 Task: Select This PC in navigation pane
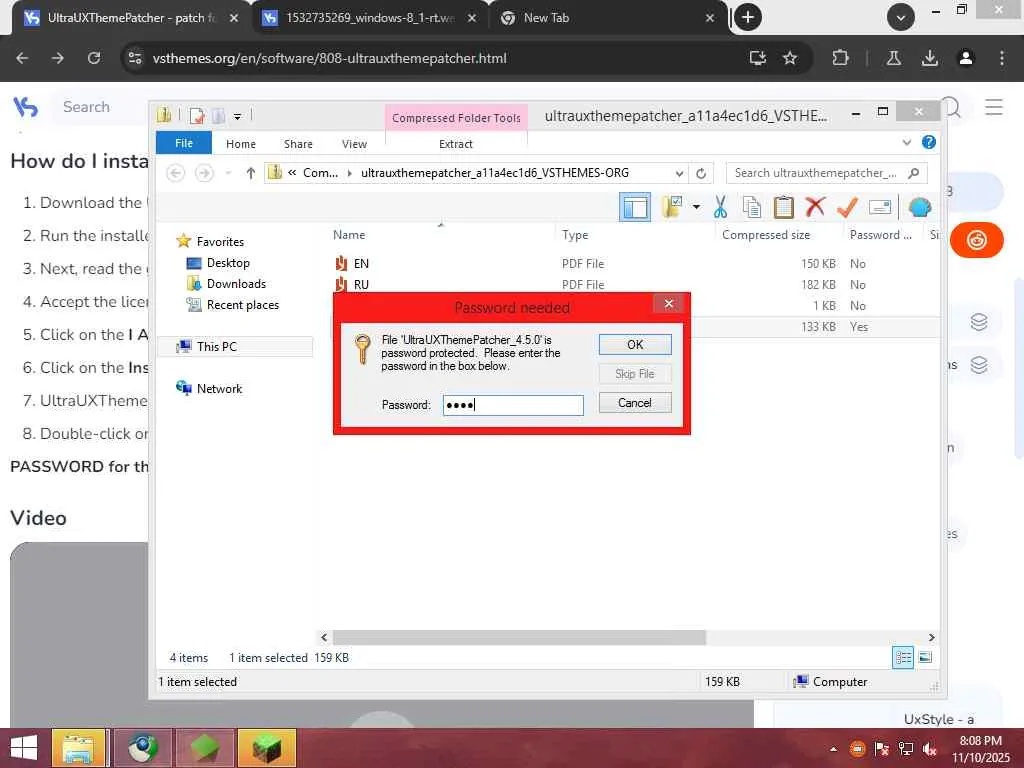(216, 346)
